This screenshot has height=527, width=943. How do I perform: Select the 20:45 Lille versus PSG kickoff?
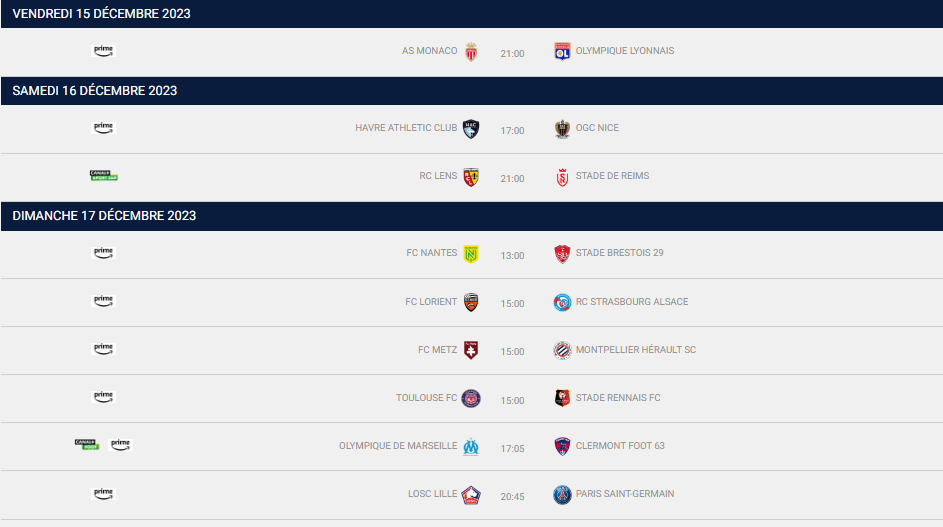[512, 496]
